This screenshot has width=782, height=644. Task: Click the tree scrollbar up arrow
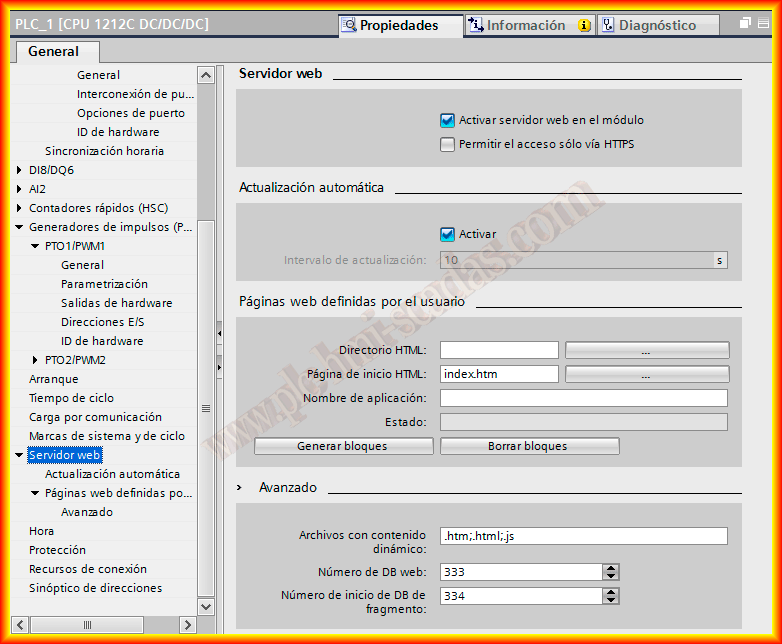coord(206,75)
